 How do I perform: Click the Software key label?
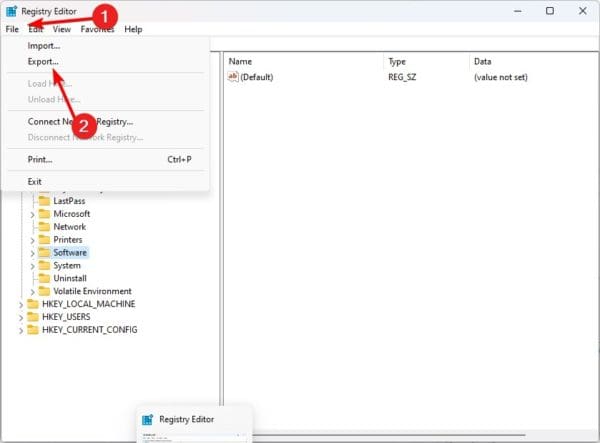[70, 252]
